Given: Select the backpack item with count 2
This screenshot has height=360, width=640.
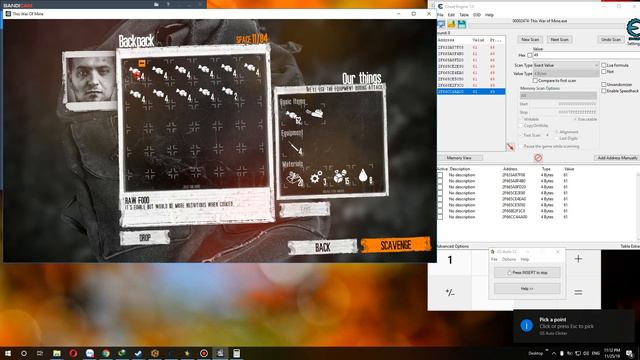Looking at the screenshot, I should click(229, 93).
